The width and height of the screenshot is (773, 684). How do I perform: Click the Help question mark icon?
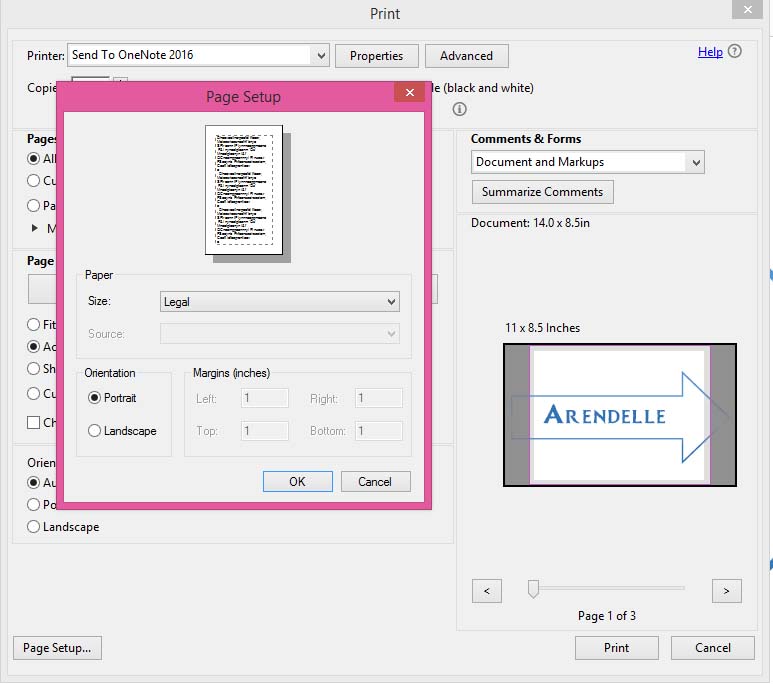click(x=735, y=52)
